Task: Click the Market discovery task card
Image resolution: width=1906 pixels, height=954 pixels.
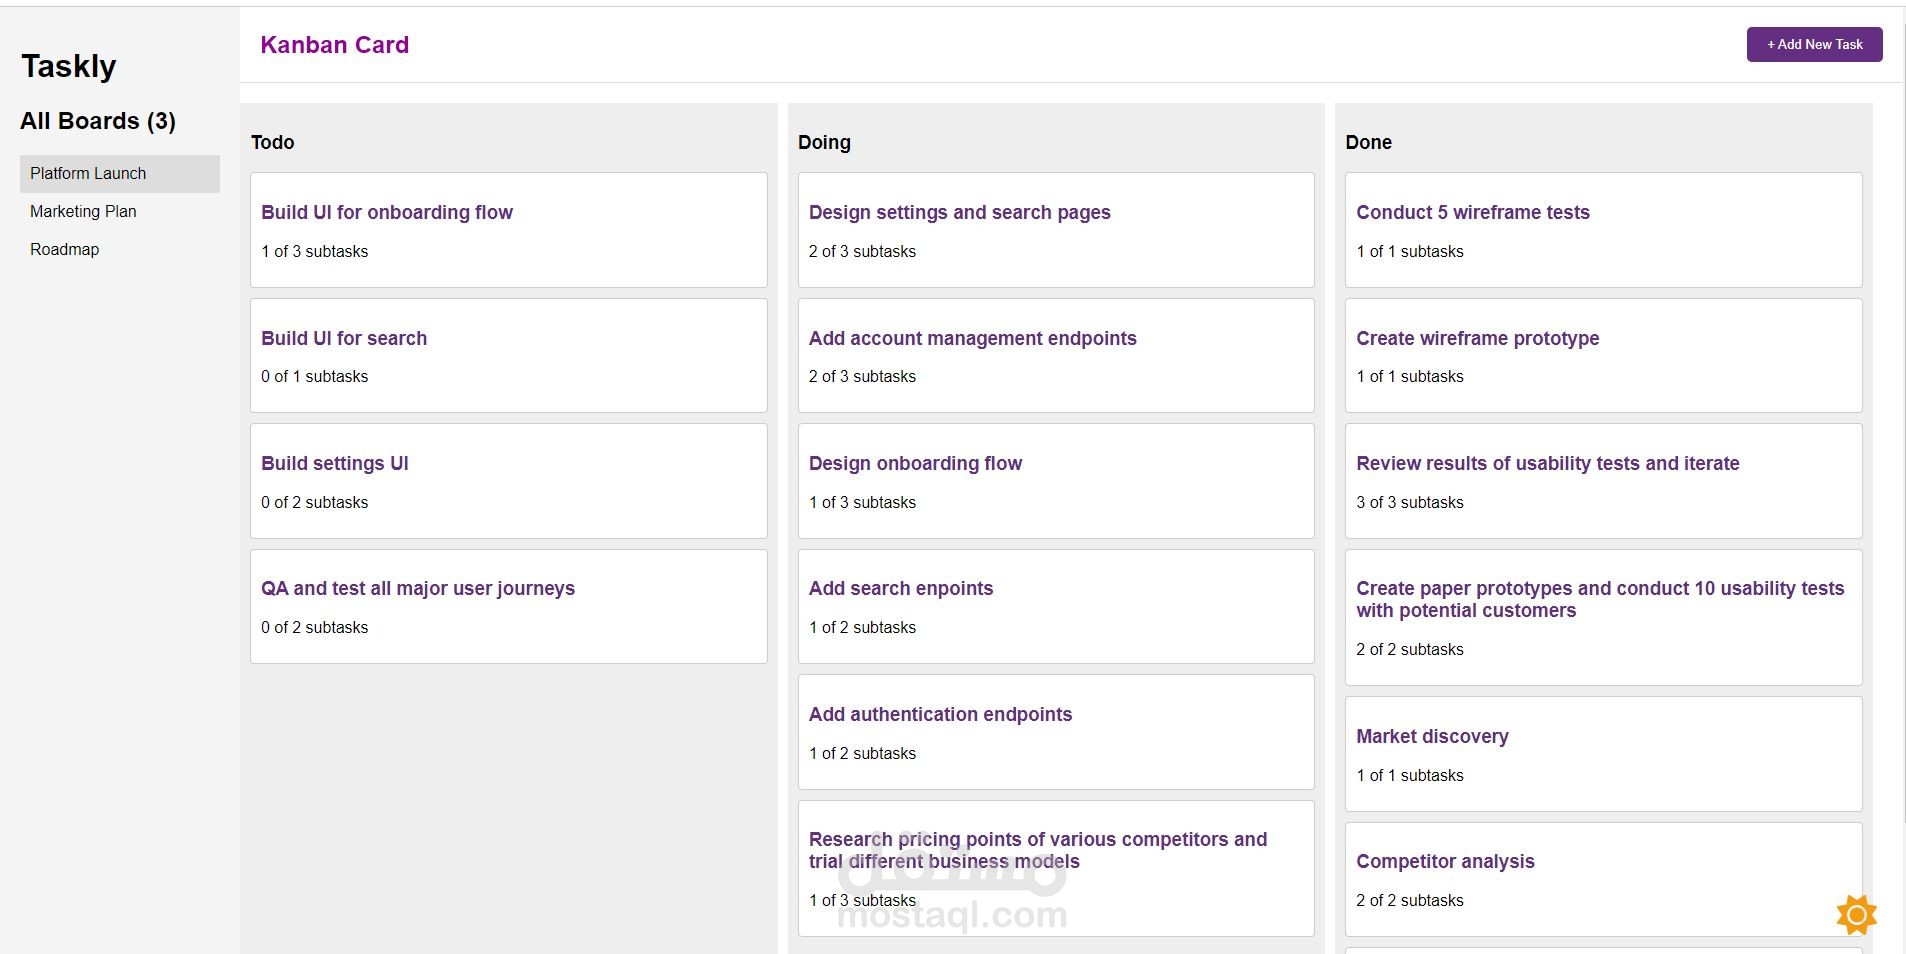Action: pyautogui.click(x=1603, y=754)
